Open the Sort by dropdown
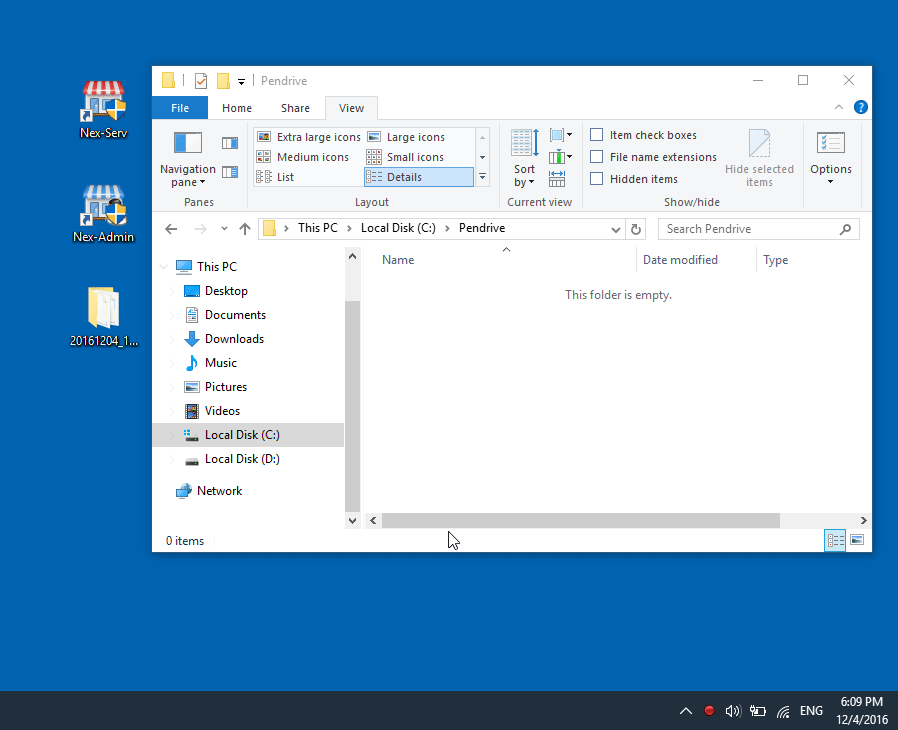The height and width of the screenshot is (730, 898). (x=524, y=158)
